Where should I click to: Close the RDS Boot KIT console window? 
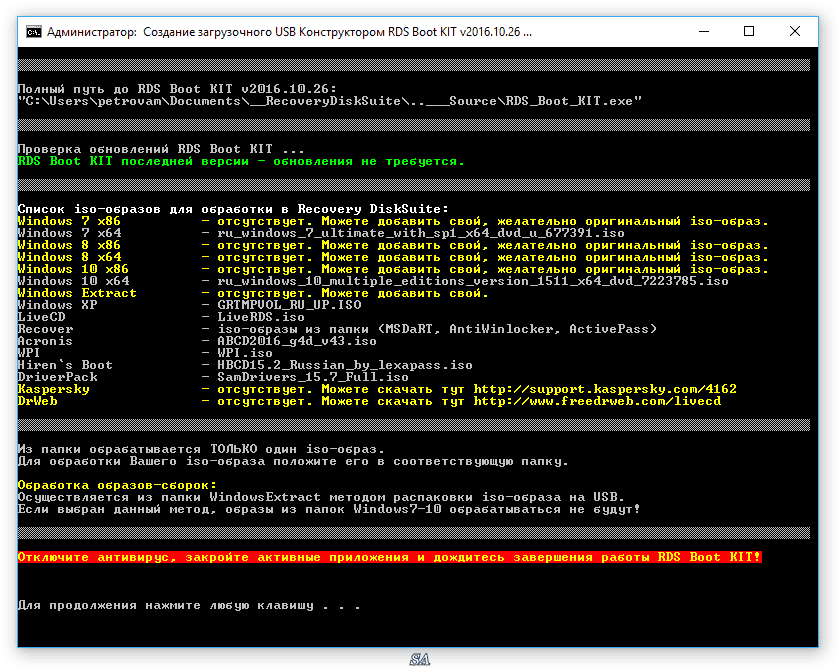[x=794, y=32]
